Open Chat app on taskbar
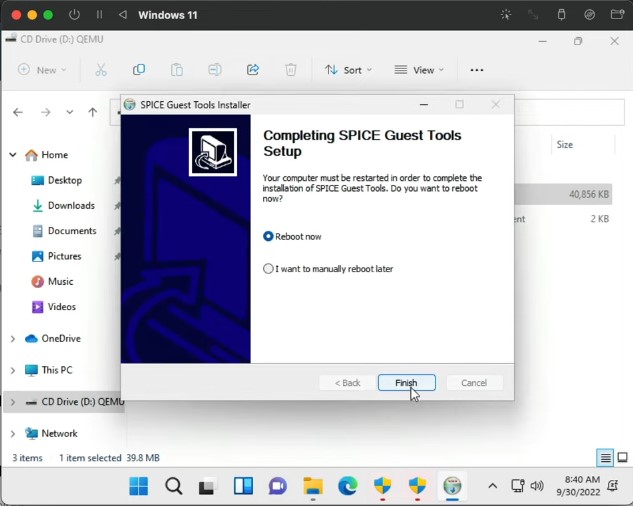Image resolution: width=633 pixels, height=506 pixels. pyautogui.click(x=278, y=486)
